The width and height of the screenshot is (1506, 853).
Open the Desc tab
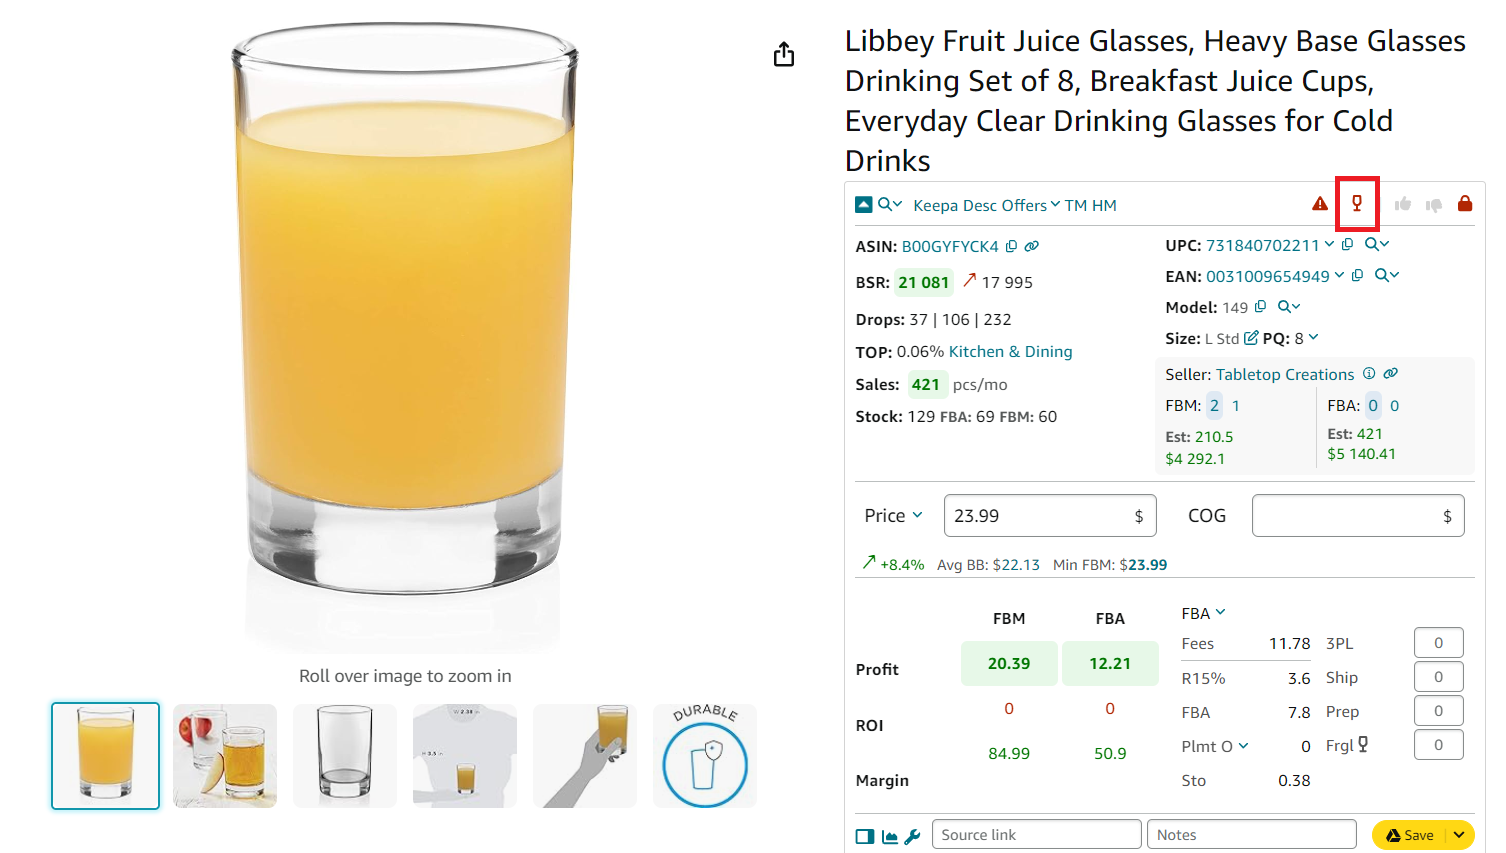point(979,205)
